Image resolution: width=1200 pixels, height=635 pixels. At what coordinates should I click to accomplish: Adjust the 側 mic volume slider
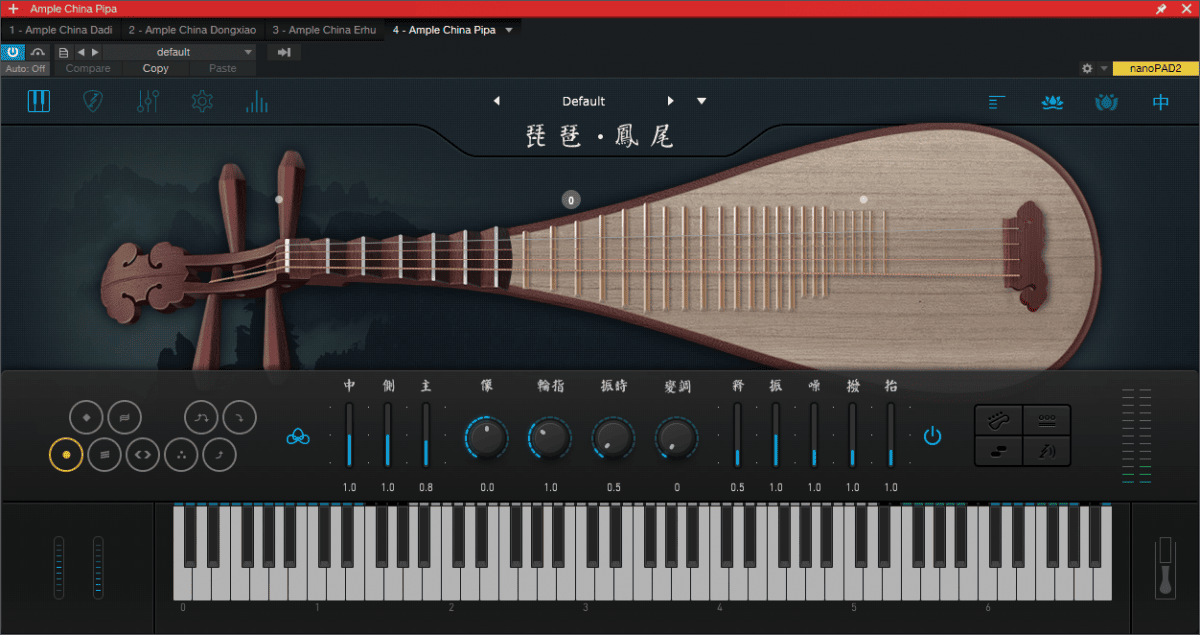387,435
